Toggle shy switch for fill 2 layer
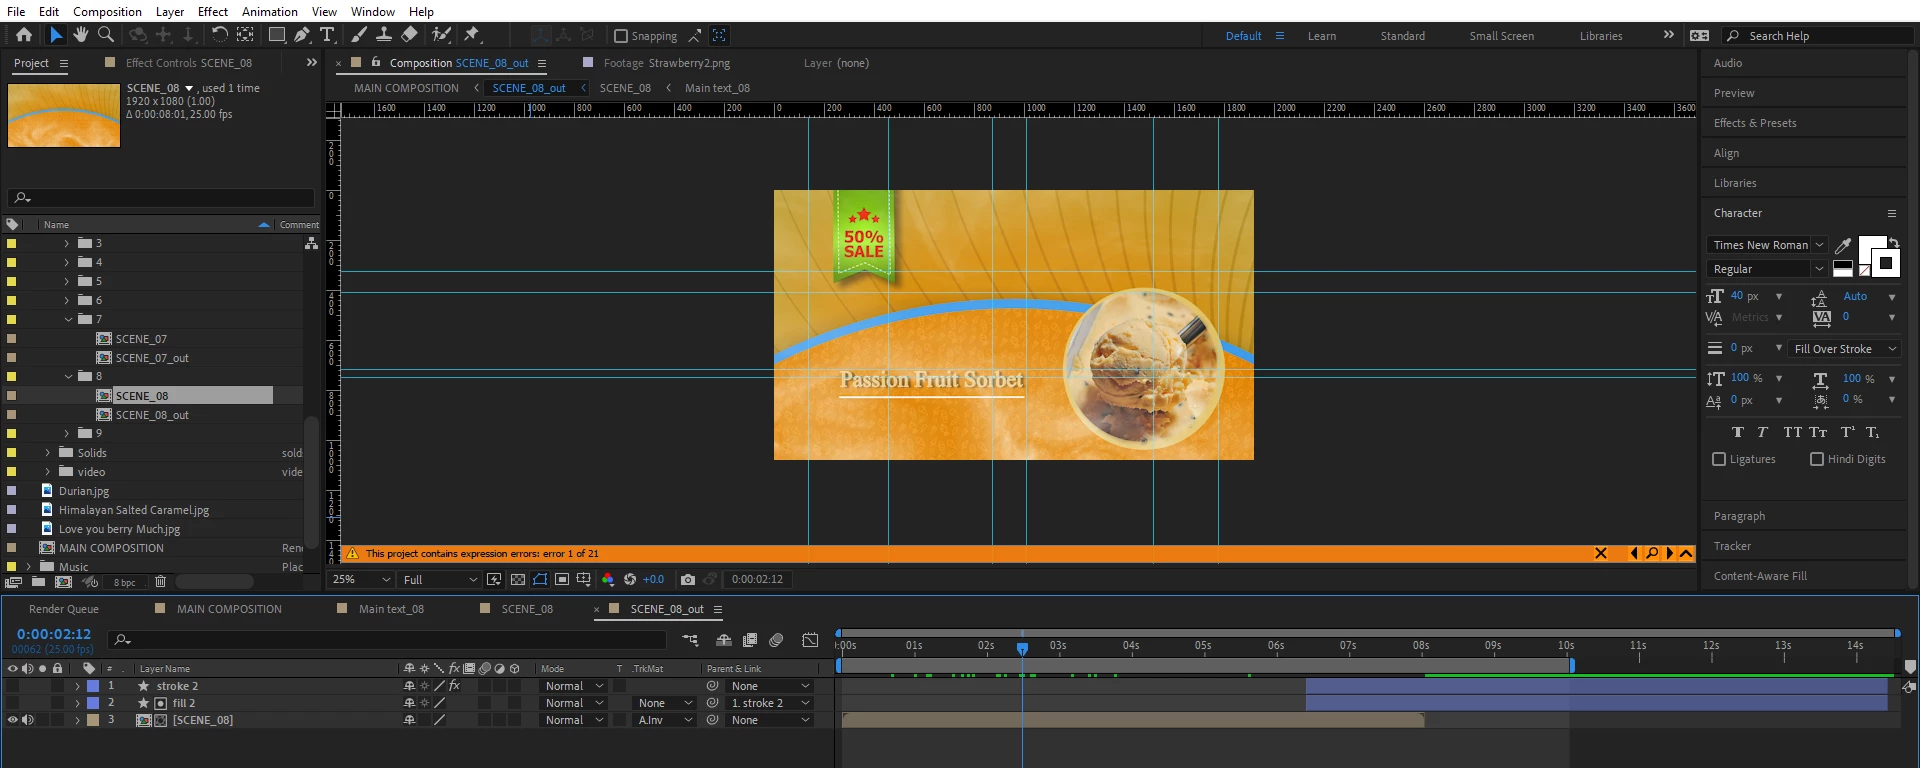 pyautogui.click(x=409, y=703)
